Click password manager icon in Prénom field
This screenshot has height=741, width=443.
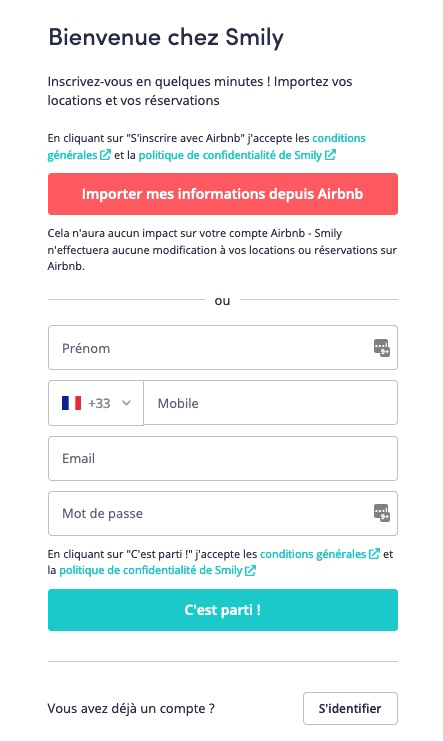(382, 348)
